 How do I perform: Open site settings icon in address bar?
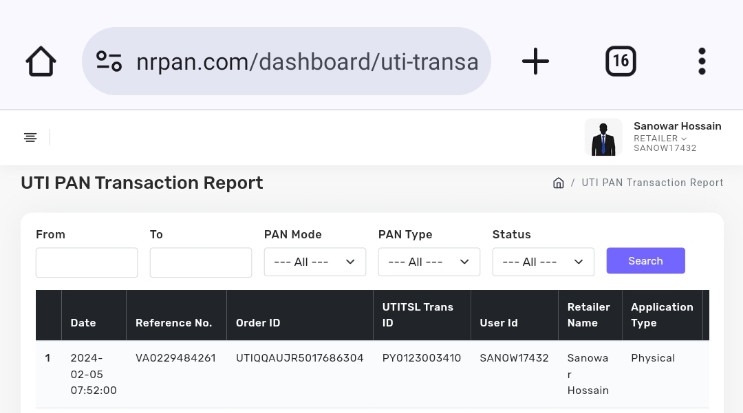[x=109, y=62]
